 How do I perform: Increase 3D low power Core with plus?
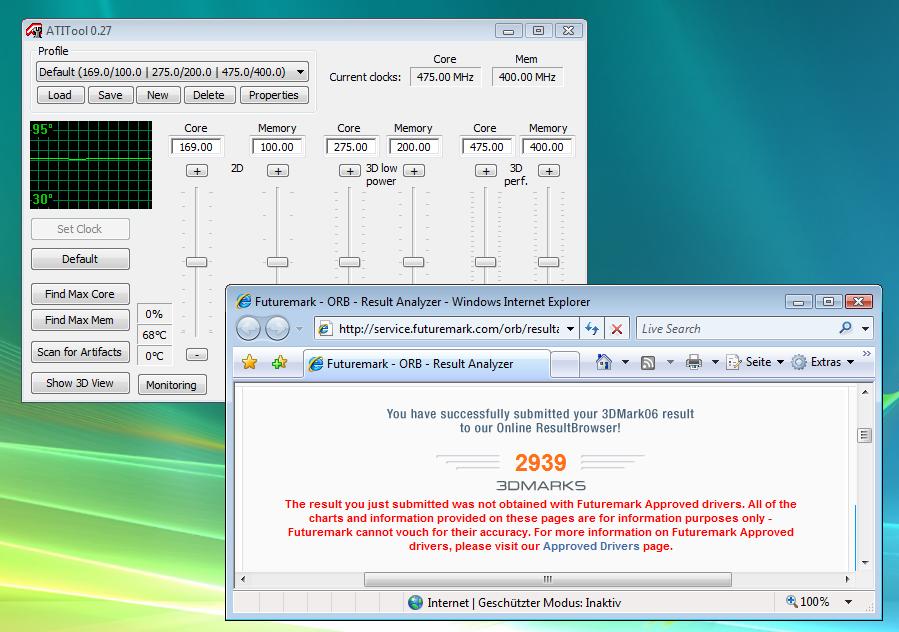[x=350, y=171]
